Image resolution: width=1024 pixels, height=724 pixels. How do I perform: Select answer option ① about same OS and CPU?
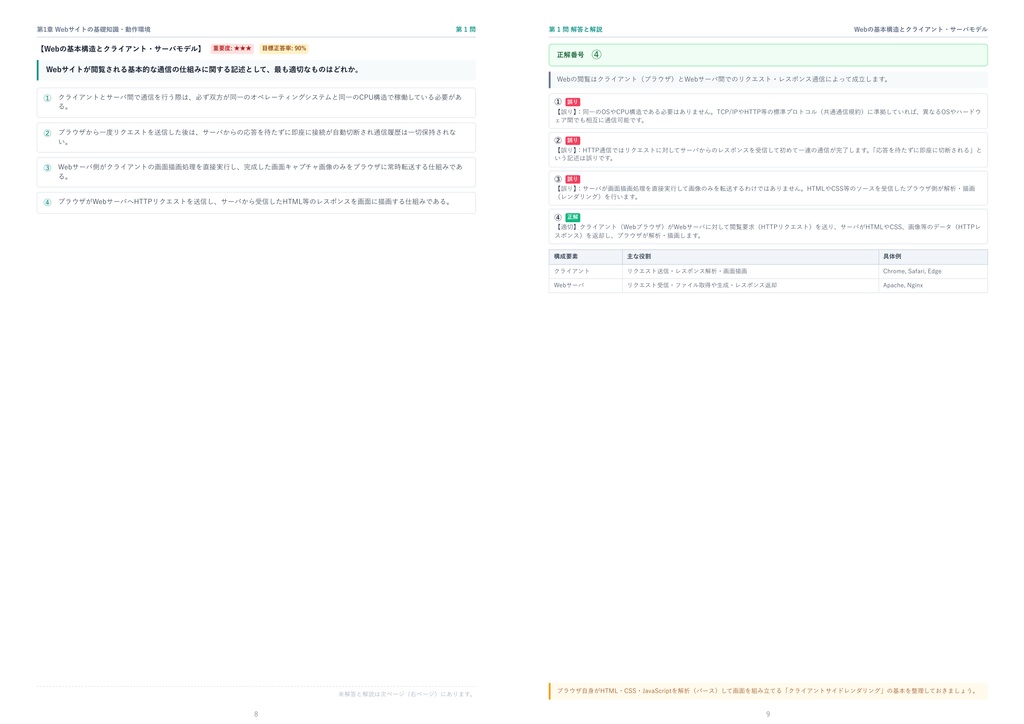tap(256, 102)
